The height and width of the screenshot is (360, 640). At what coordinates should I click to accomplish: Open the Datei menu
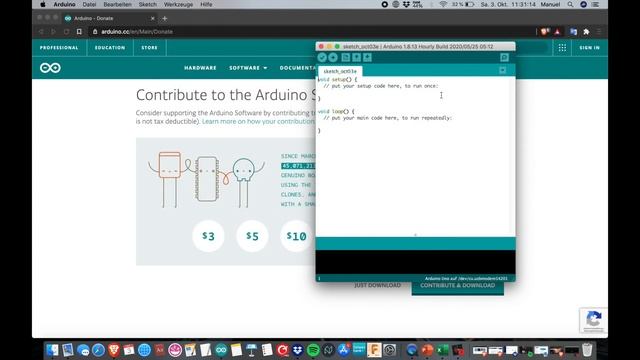click(89, 4)
